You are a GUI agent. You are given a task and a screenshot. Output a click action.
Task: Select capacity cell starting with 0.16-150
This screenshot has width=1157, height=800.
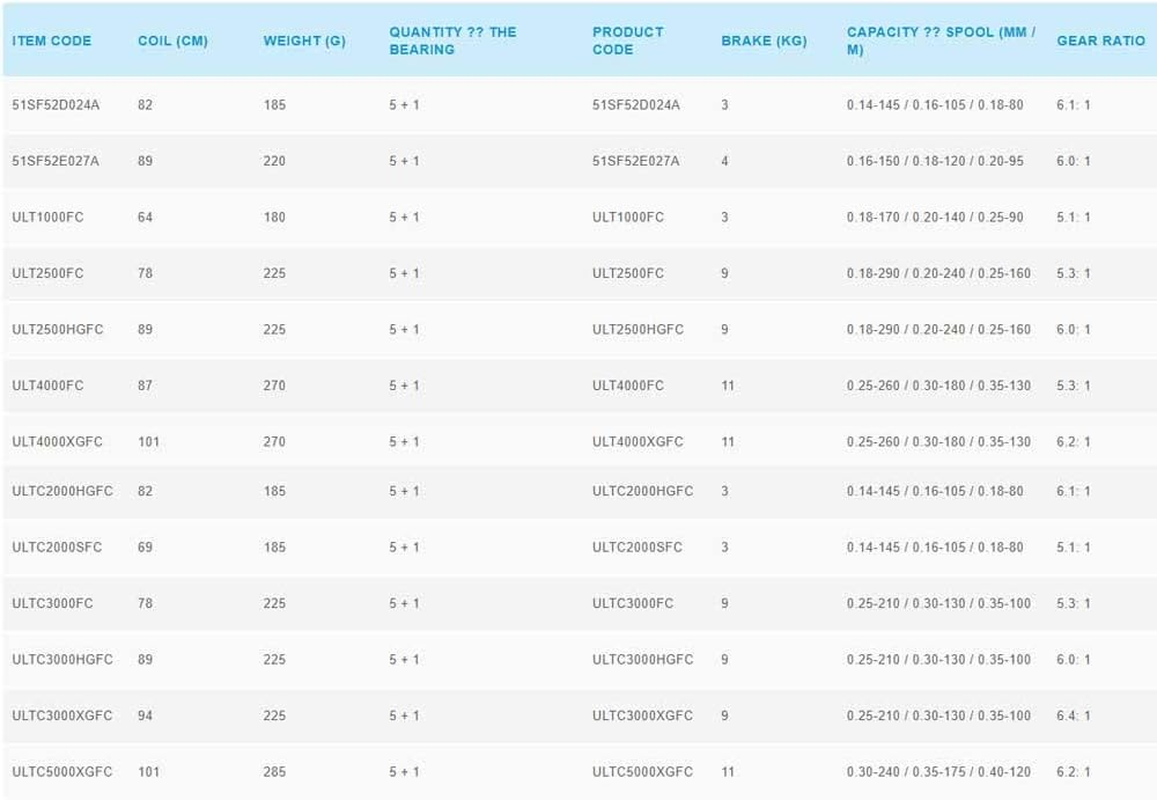point(934,161)
